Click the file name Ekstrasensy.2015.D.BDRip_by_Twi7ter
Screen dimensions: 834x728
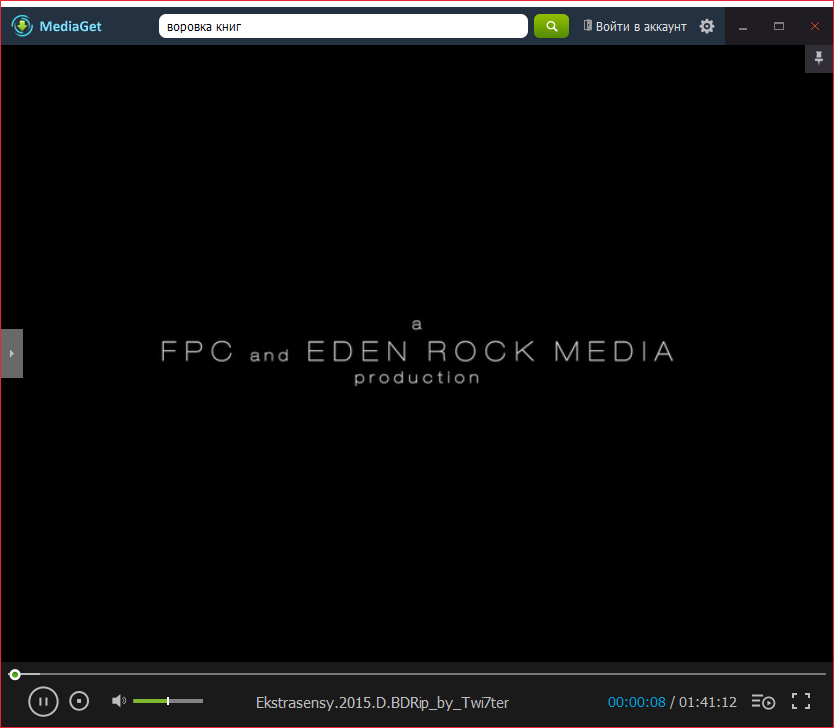point(382,702)
